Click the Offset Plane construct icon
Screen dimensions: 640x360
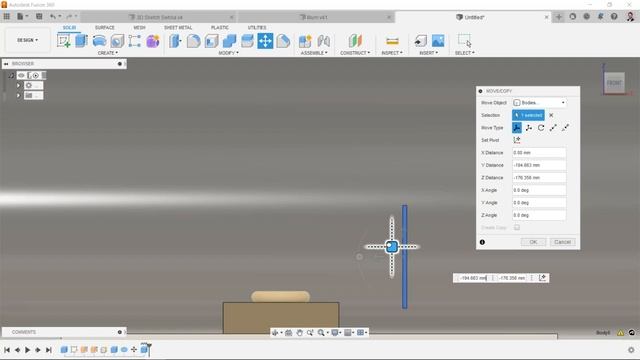click(x=355, y=41)
